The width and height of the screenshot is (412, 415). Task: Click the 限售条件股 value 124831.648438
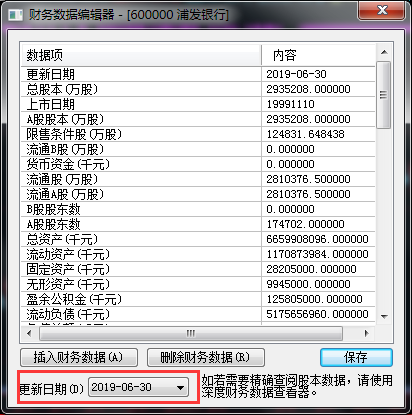coord(305,134)
